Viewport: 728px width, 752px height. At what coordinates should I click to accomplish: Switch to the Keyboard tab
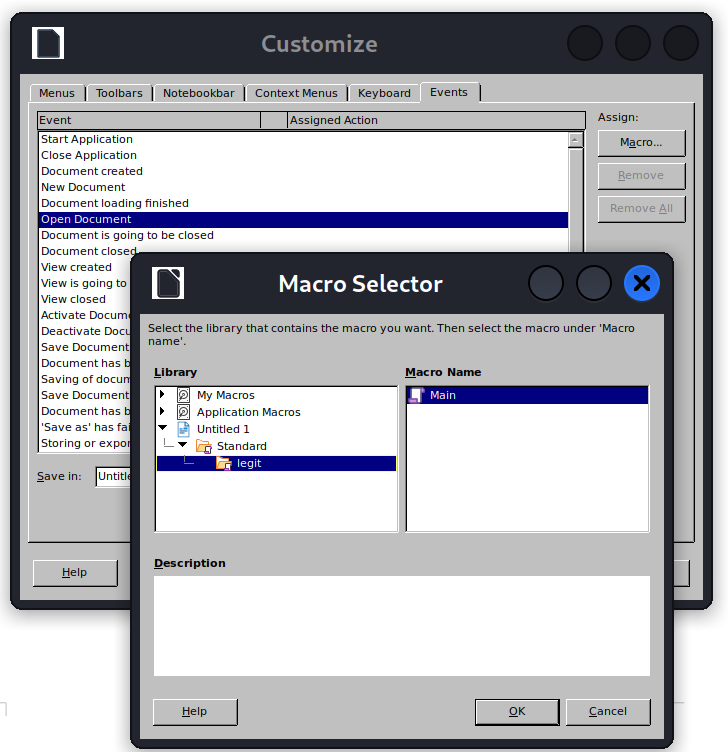[384, 93]
